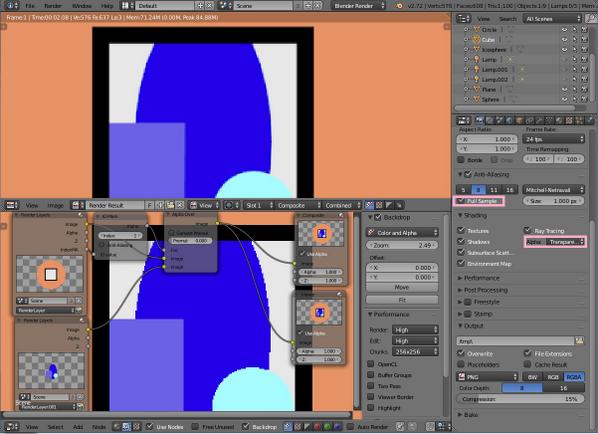598x434 pixels.
Task: Click the Blender info editor icon at top-left
Action: (12, 6)
